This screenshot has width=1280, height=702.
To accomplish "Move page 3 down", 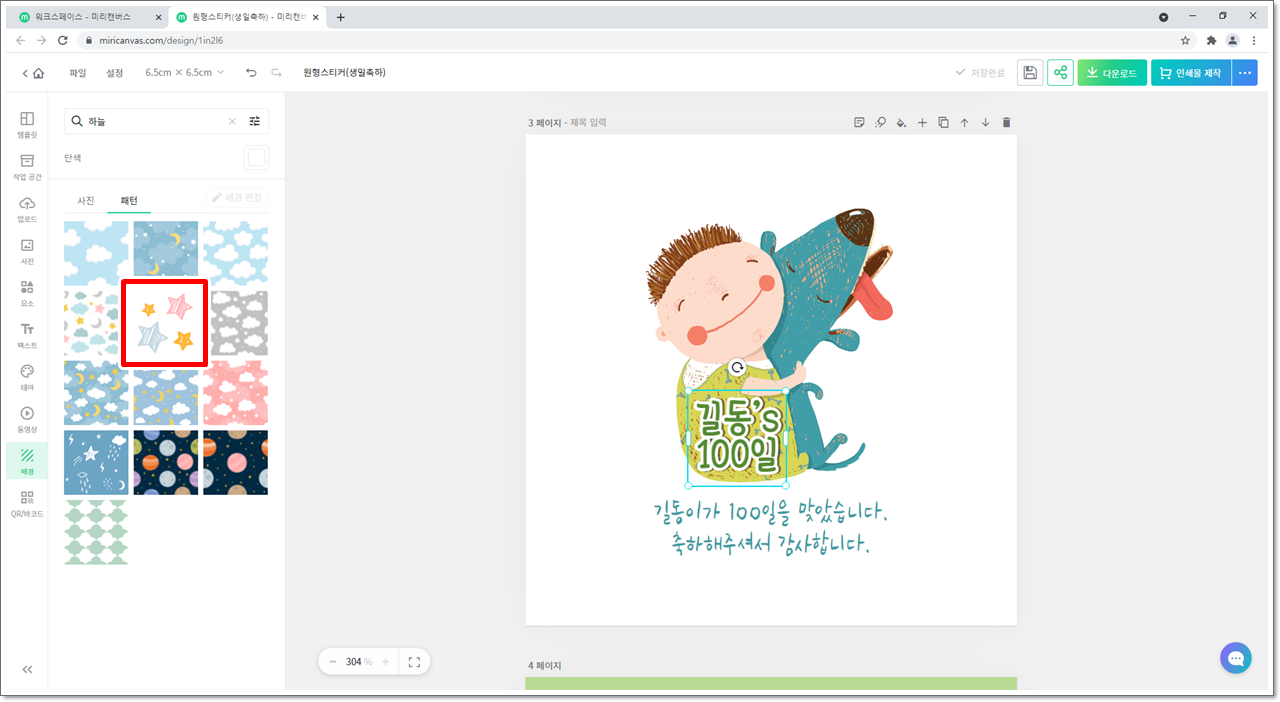I will tap(985, 123).
